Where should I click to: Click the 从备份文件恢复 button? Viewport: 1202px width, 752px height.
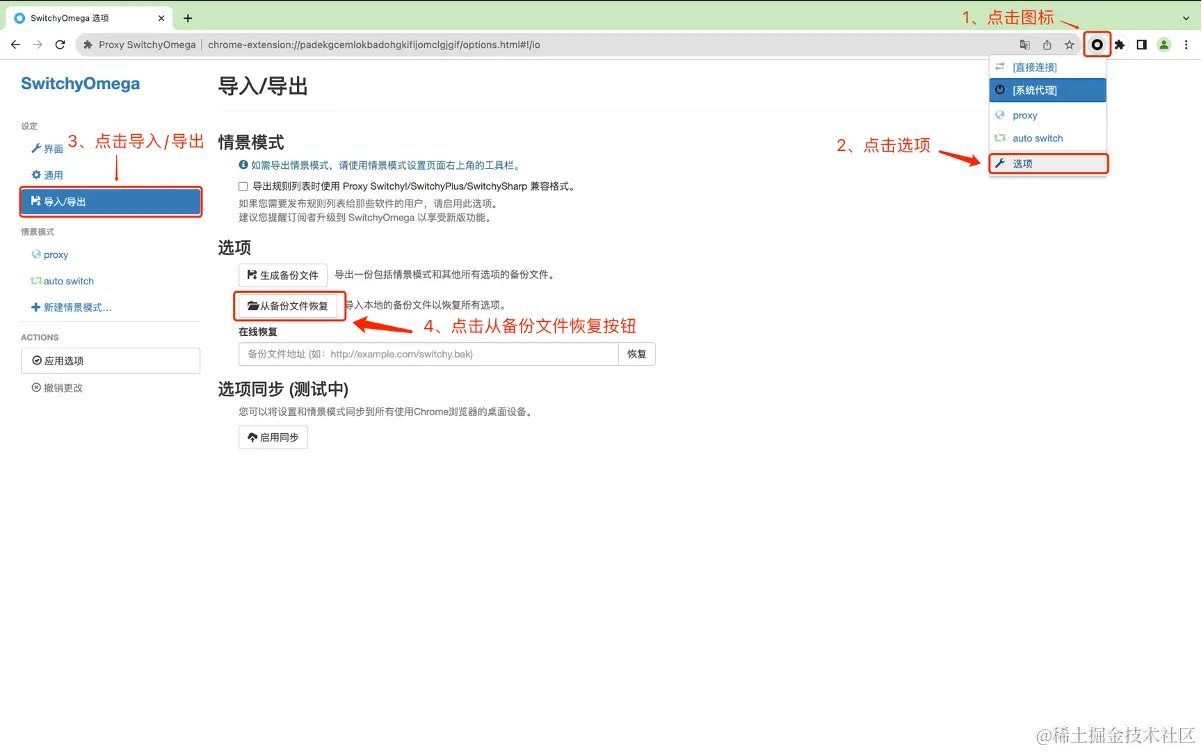click(x=288, y=306)
